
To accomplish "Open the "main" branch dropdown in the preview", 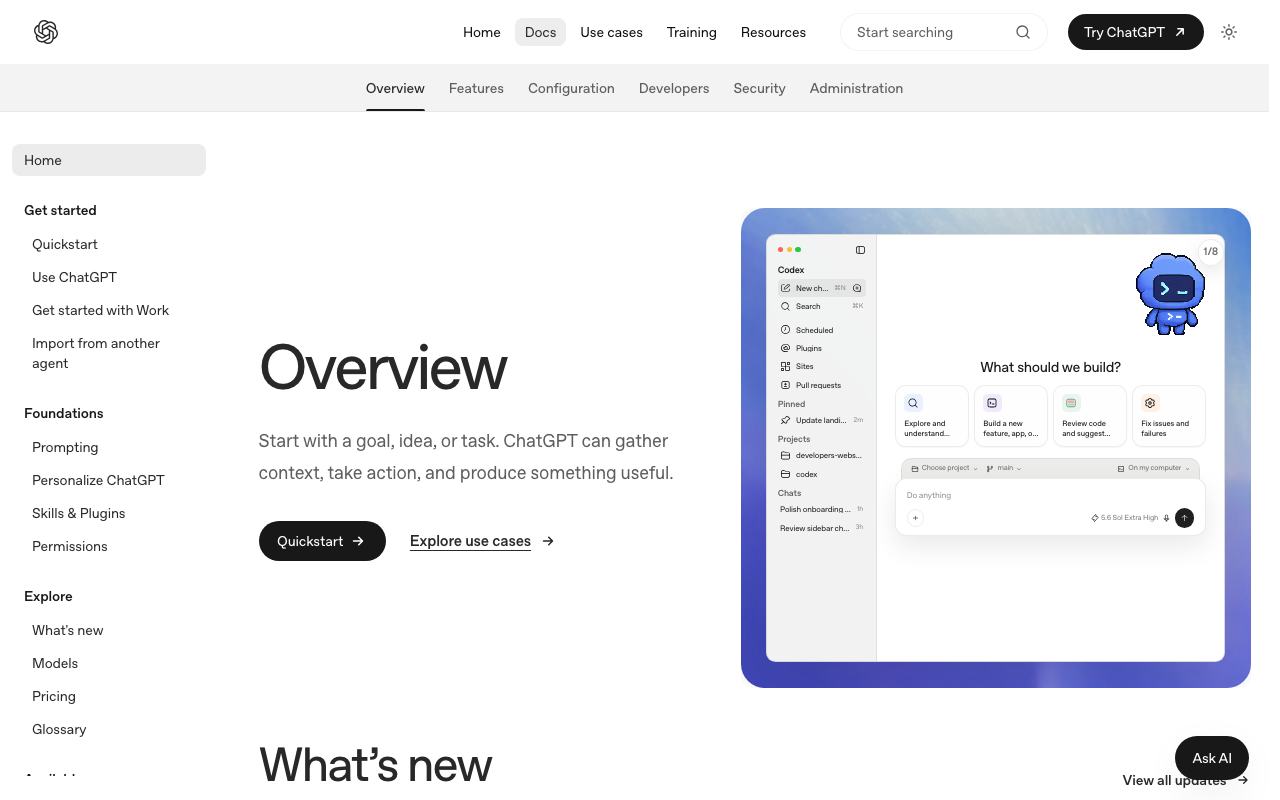I will [1004, 468].
